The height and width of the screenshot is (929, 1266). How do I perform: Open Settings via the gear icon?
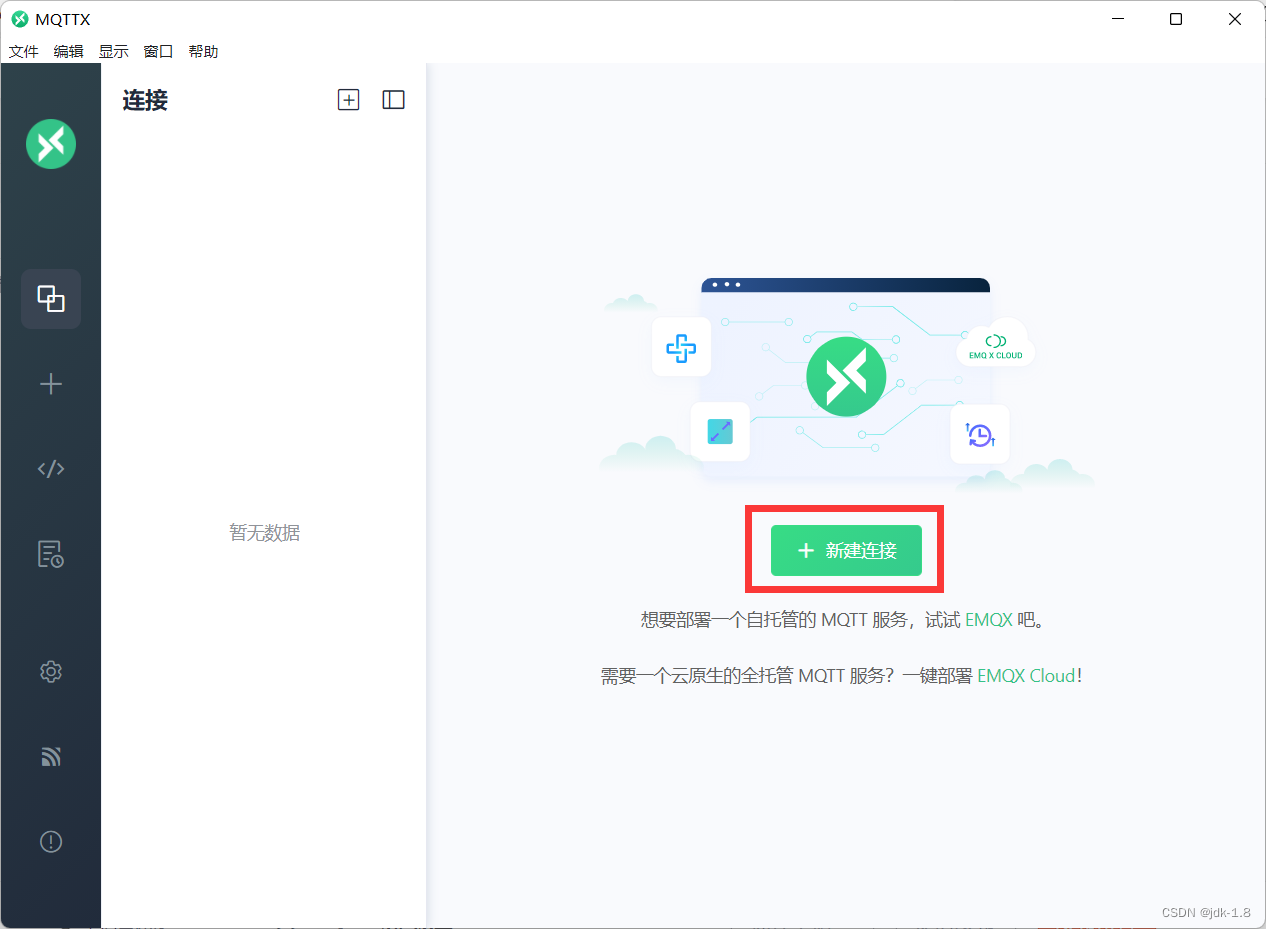point(51,672)
